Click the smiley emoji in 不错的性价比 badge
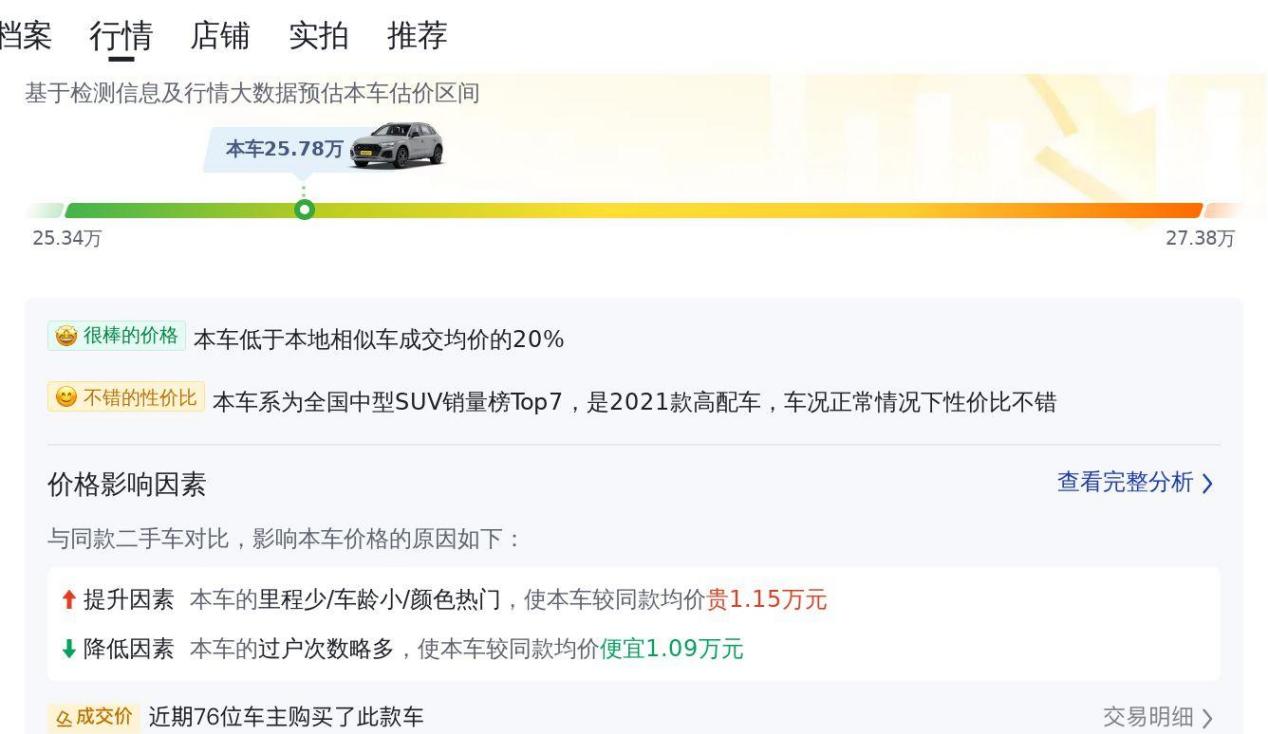Screen dimensions: 1268x734 click(x=65, y=398)
